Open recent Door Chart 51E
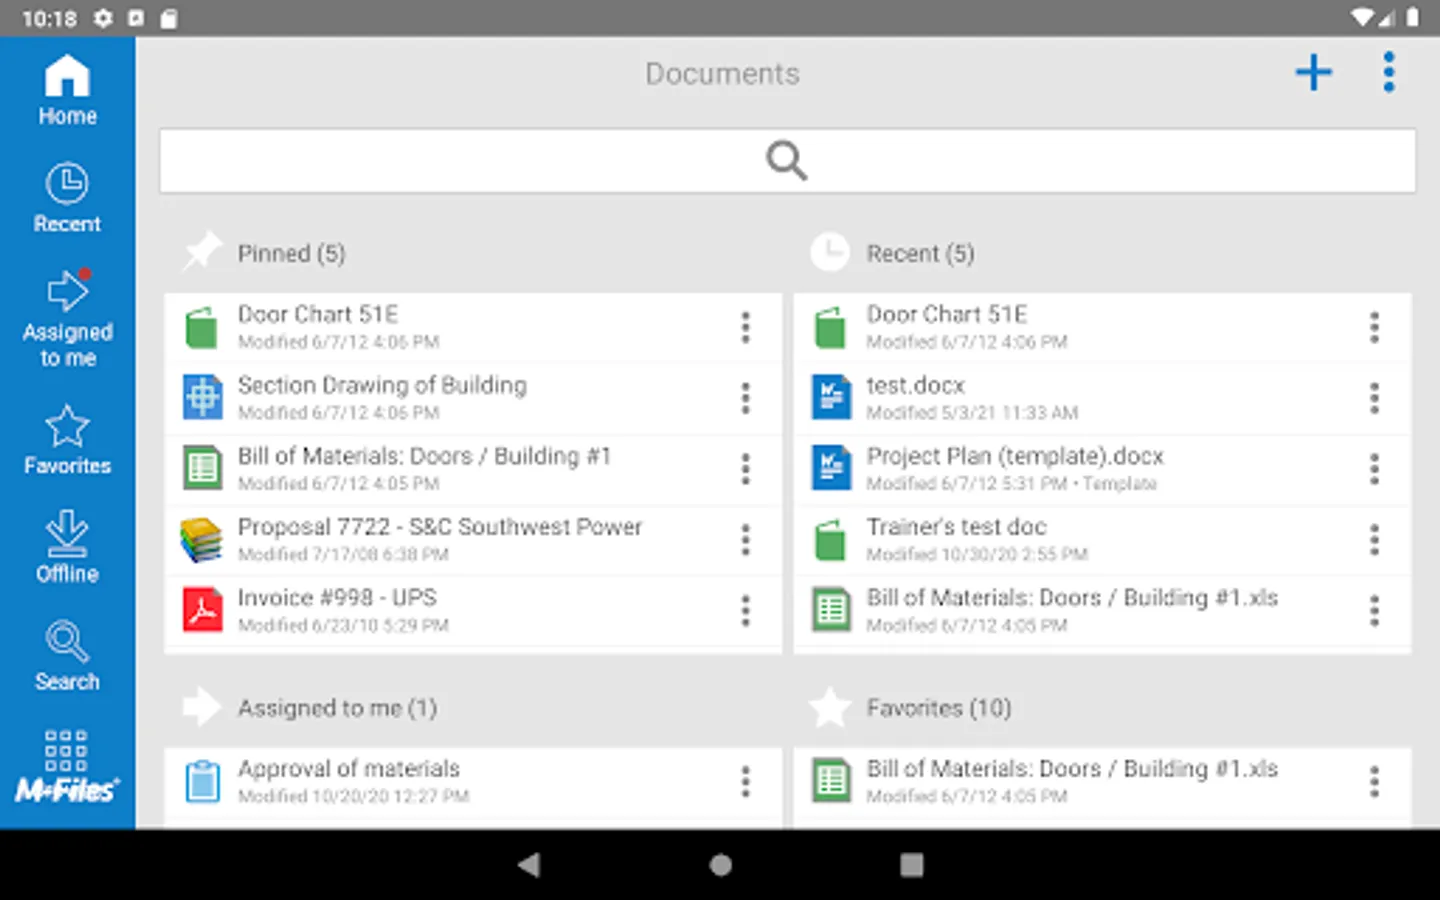This screenshot has height=900, width=1440. pyautogui.click(x=1102, y=327)
